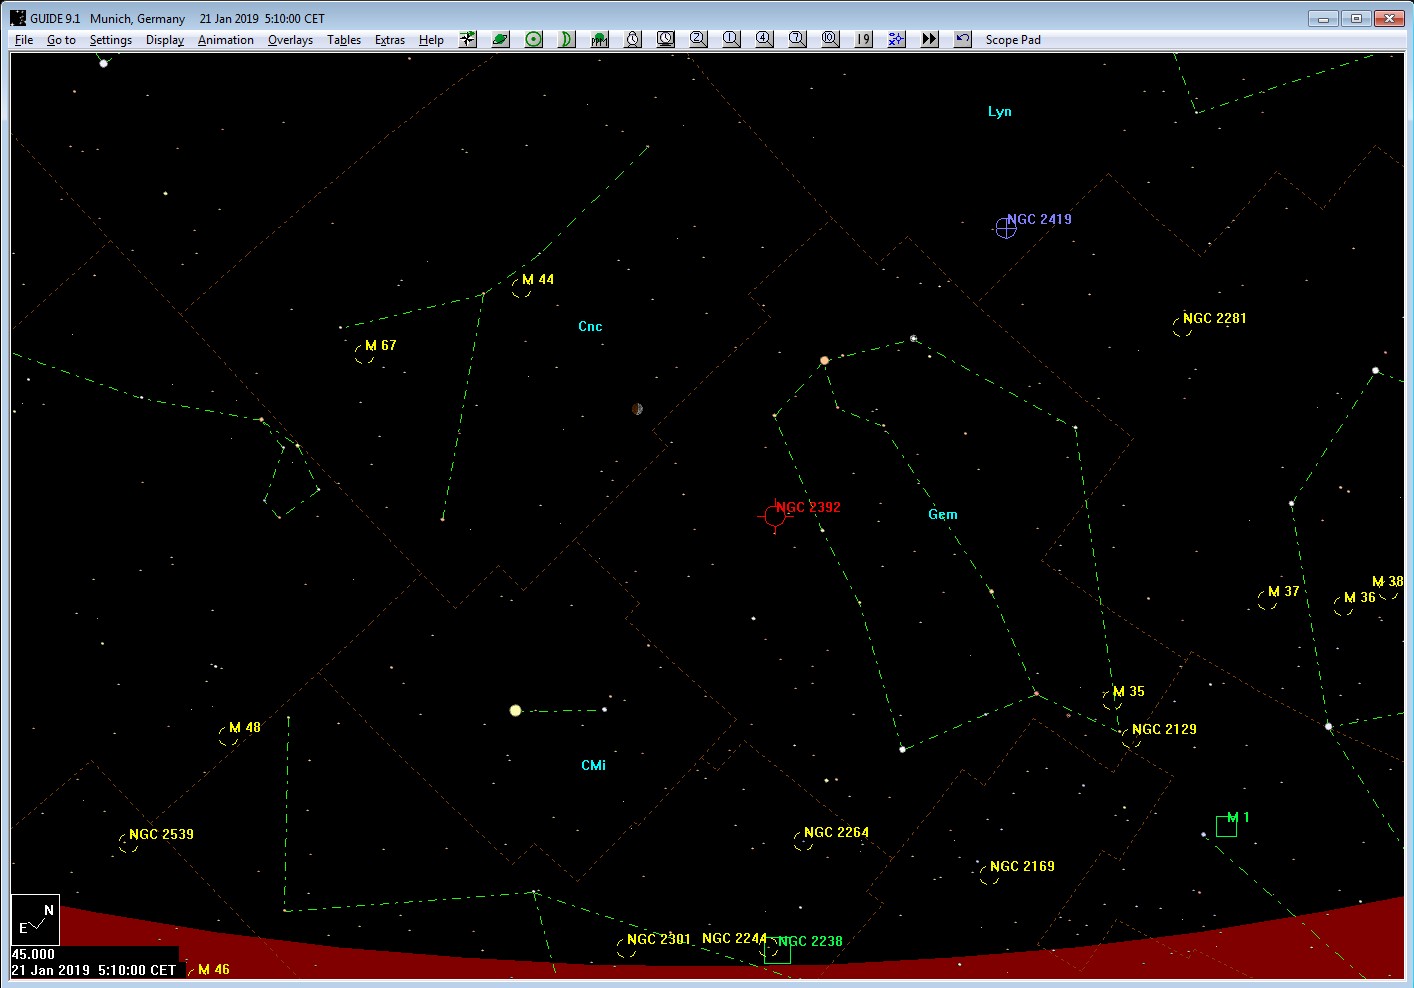Select globular cluster NGC 2419
This screenshot has height=988, width=1414.
1006,228
